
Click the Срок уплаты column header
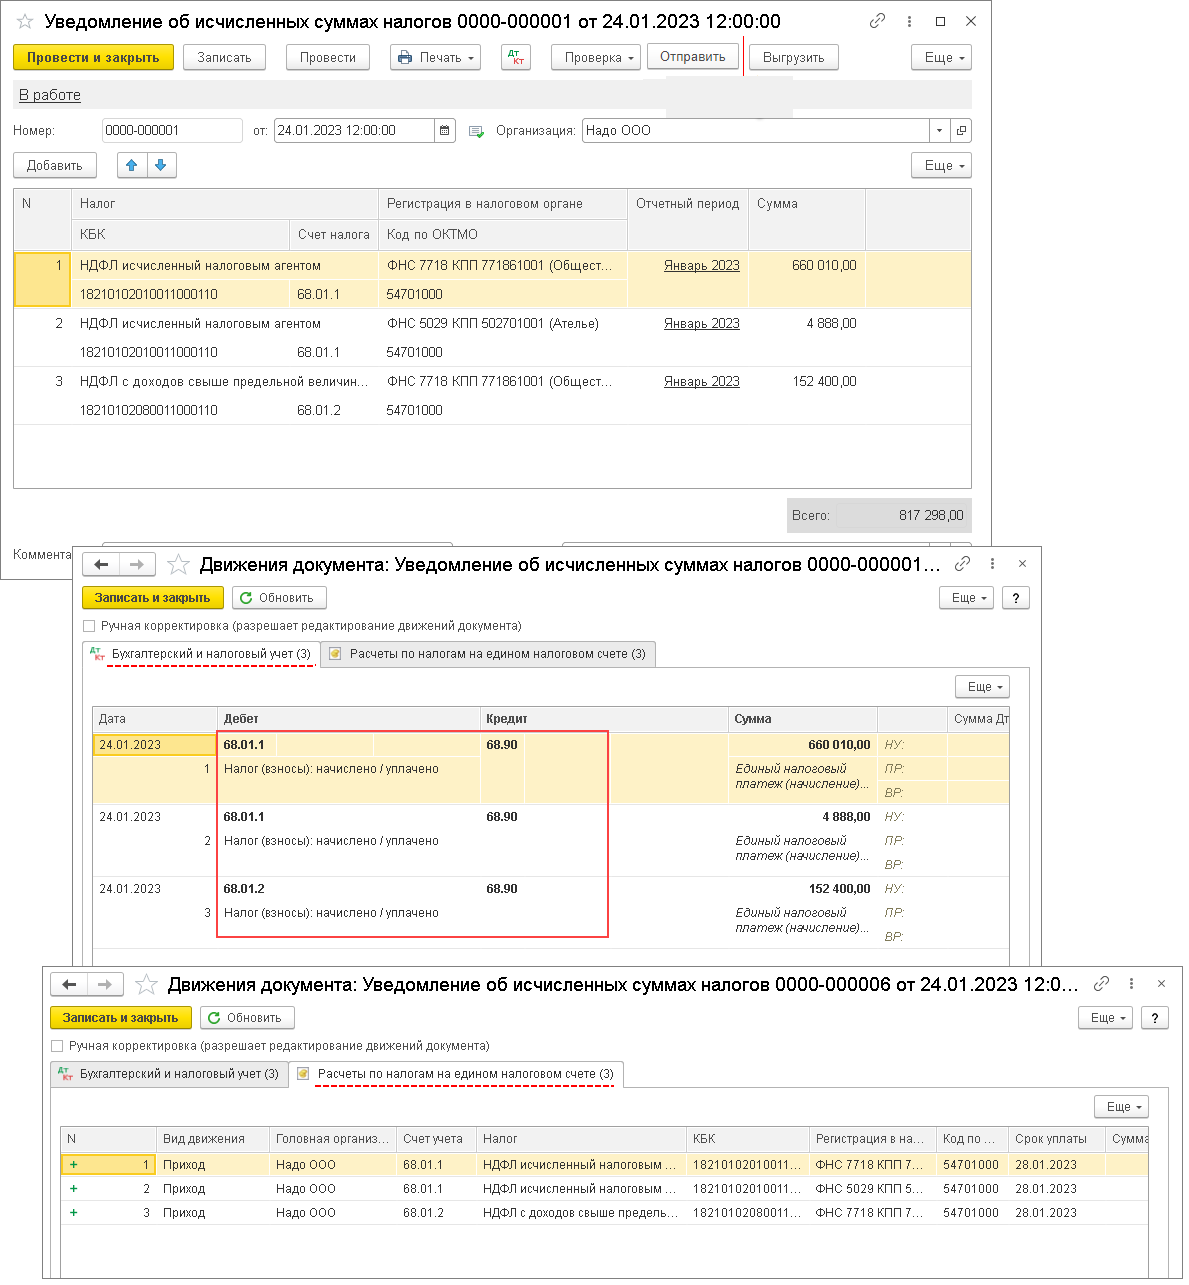(x=1056, y=1139)
